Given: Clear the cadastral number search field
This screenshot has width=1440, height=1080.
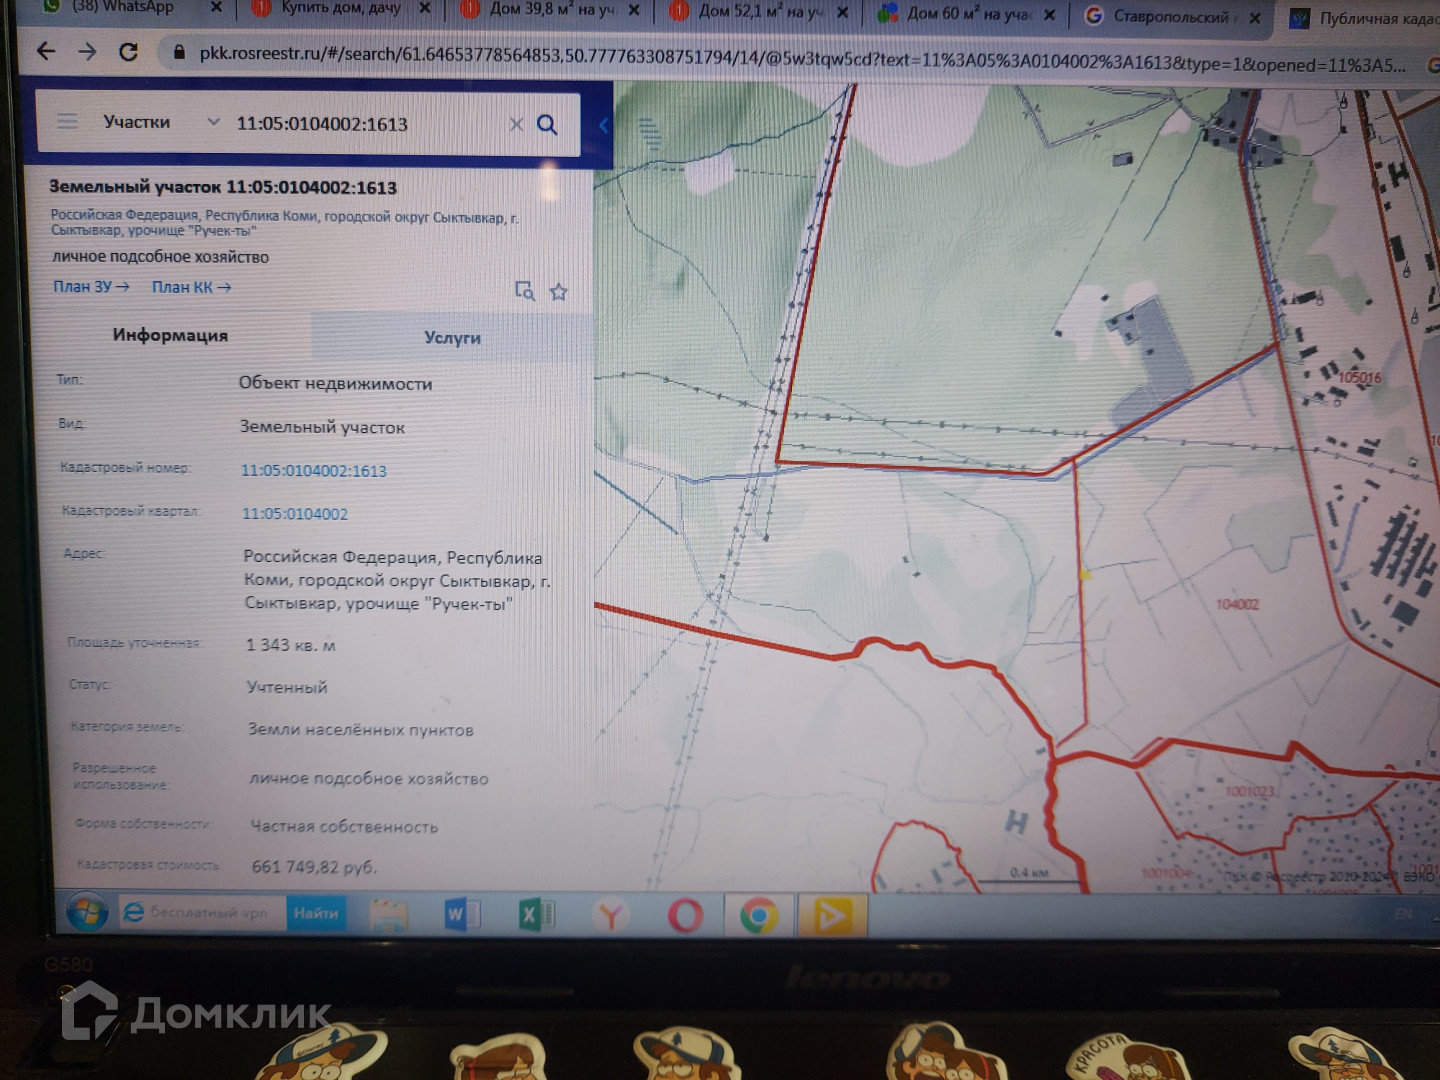Looking at the screenshot, I should pos(516,124).
